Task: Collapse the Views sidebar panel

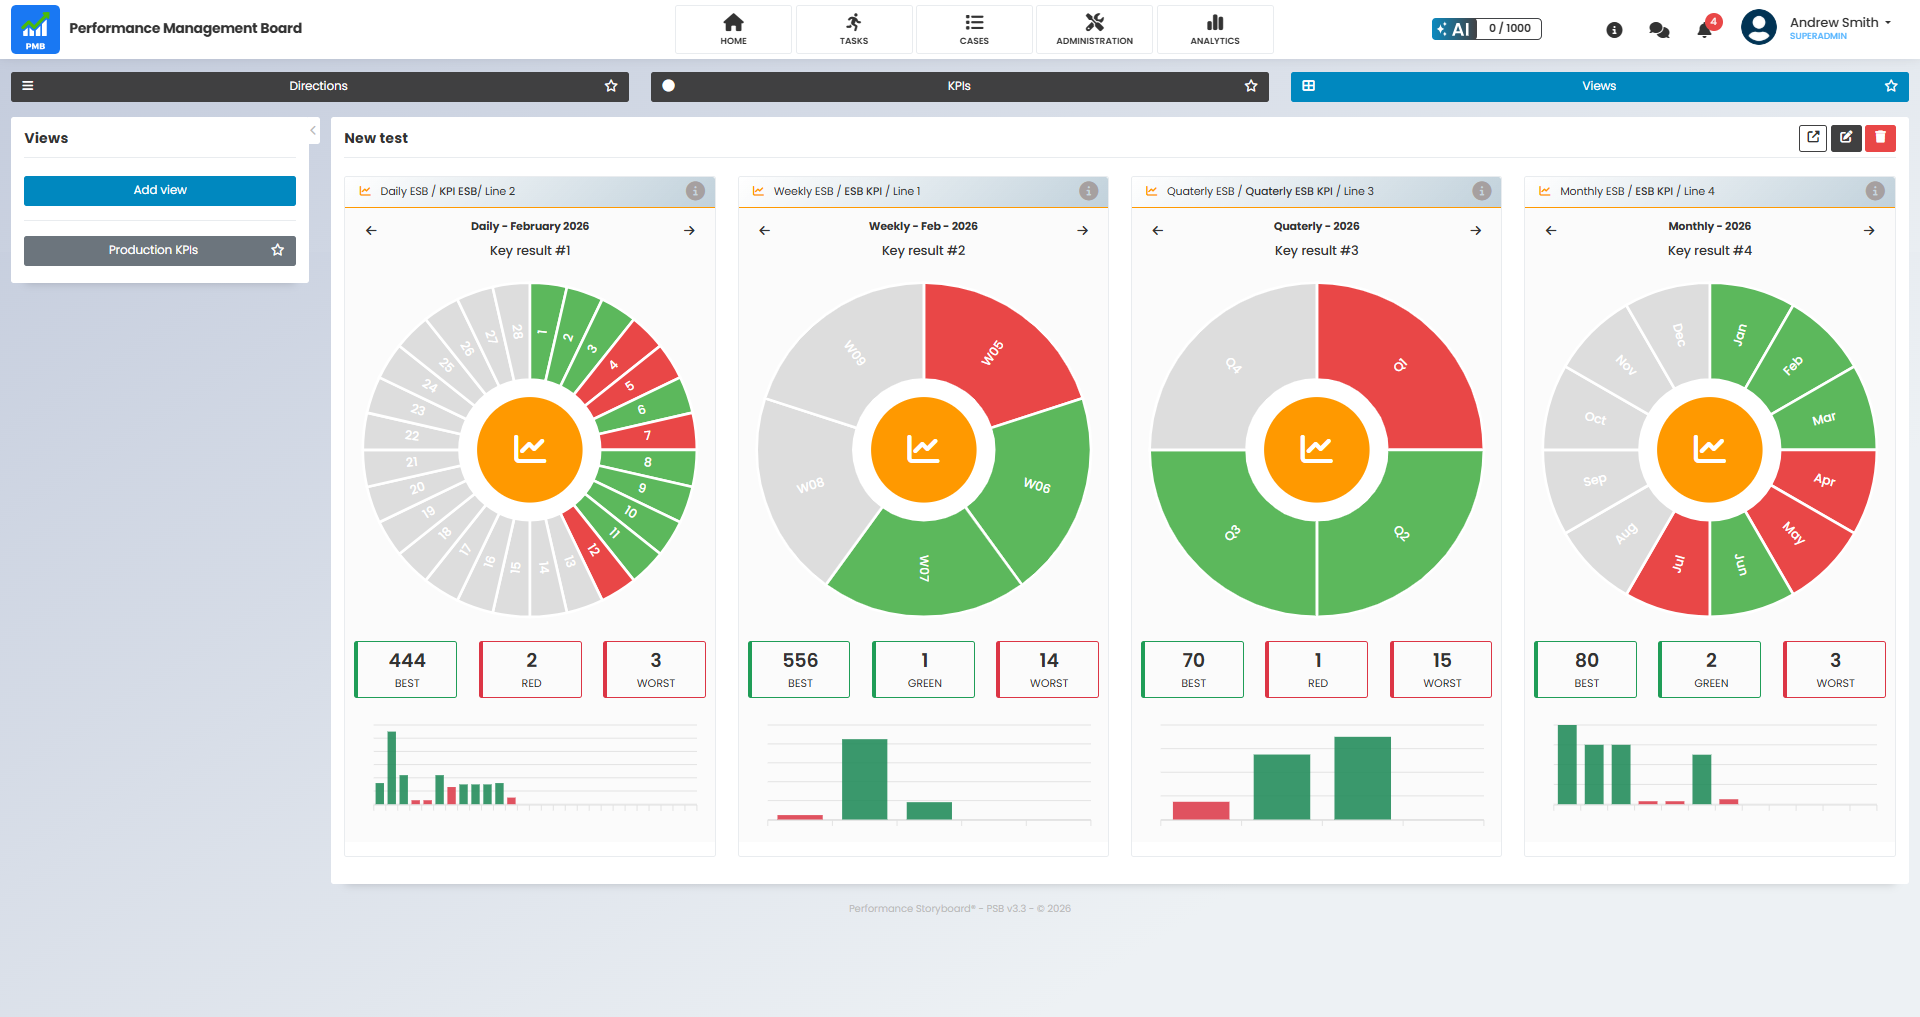Action: pos(313,130)
